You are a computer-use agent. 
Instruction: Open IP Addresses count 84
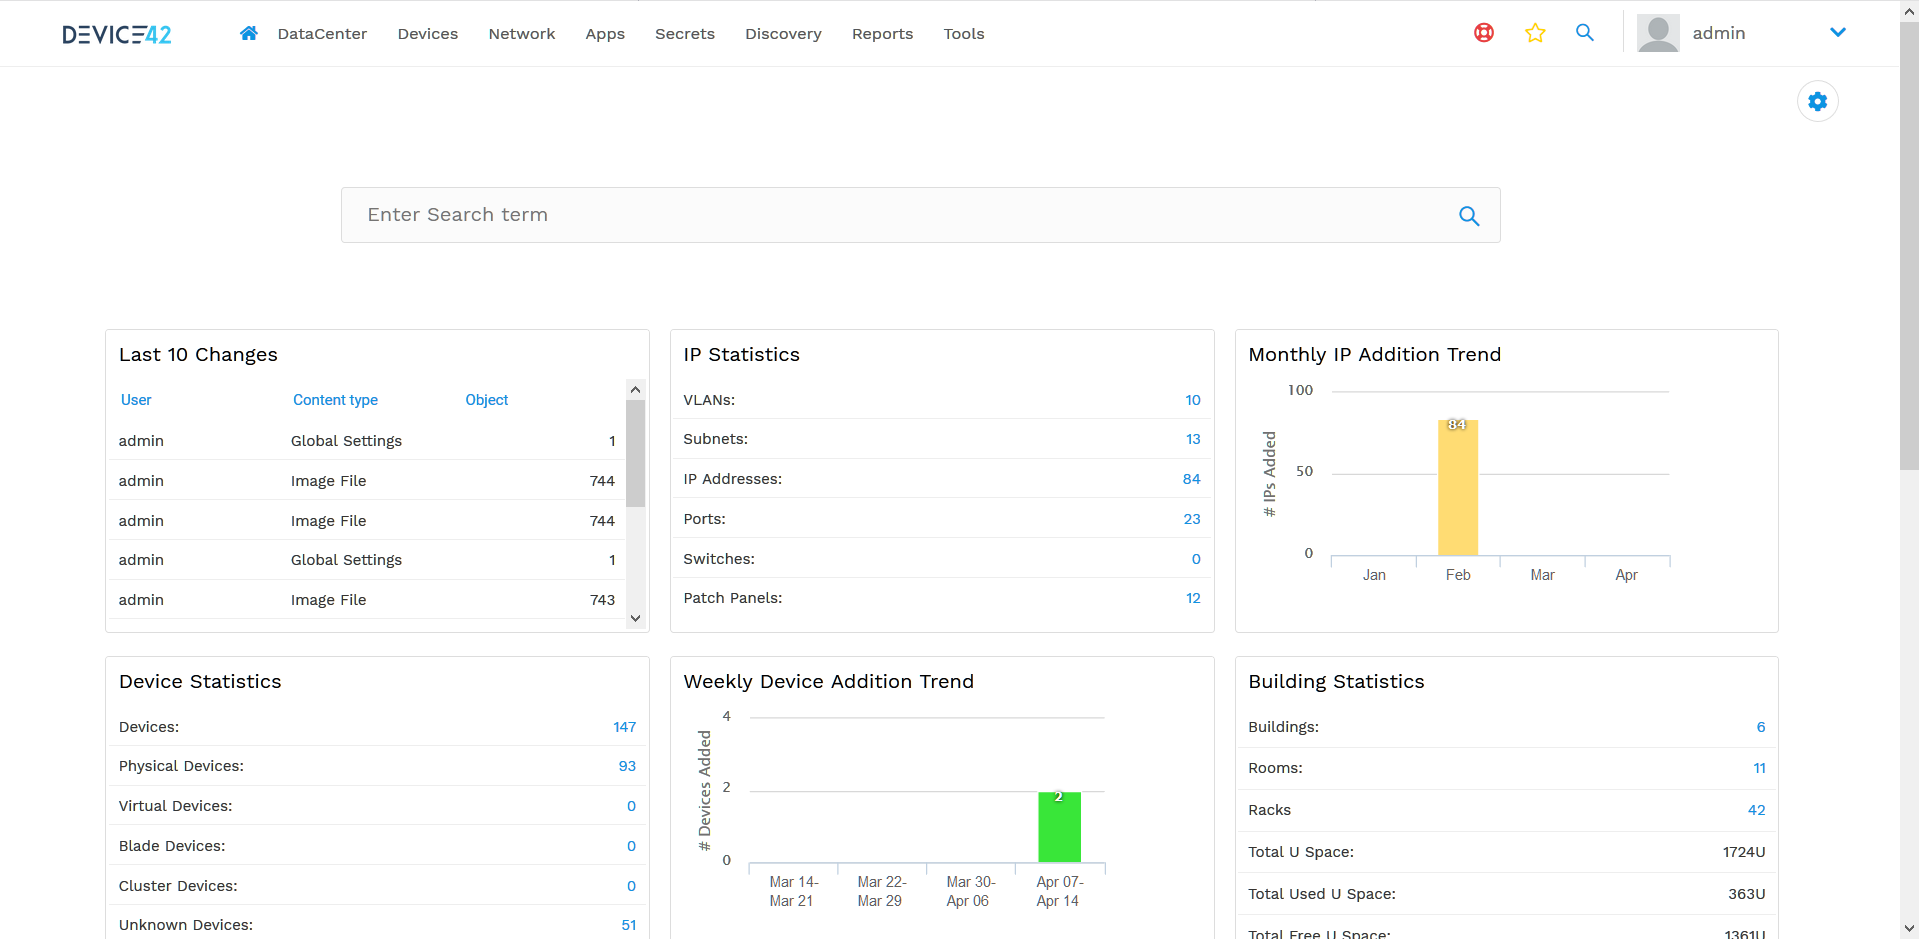[1191, 479]
